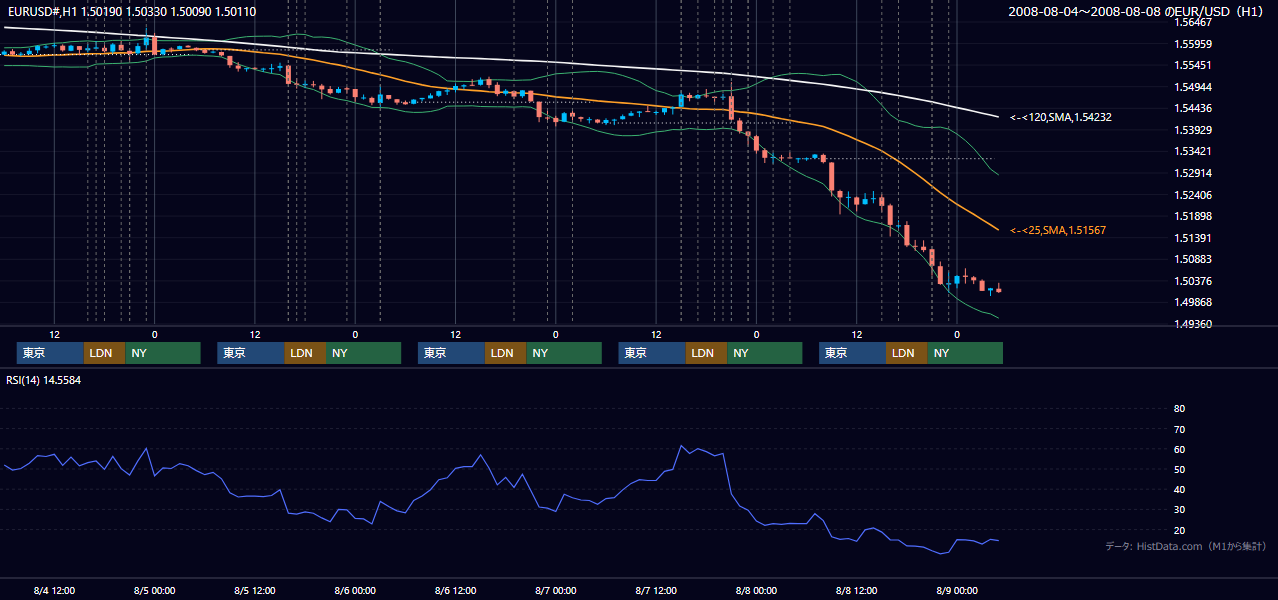Select the 8/5 12:00 date label
Image resolution: width=1278 pixels, height=600 pixels.
(255, 590)
